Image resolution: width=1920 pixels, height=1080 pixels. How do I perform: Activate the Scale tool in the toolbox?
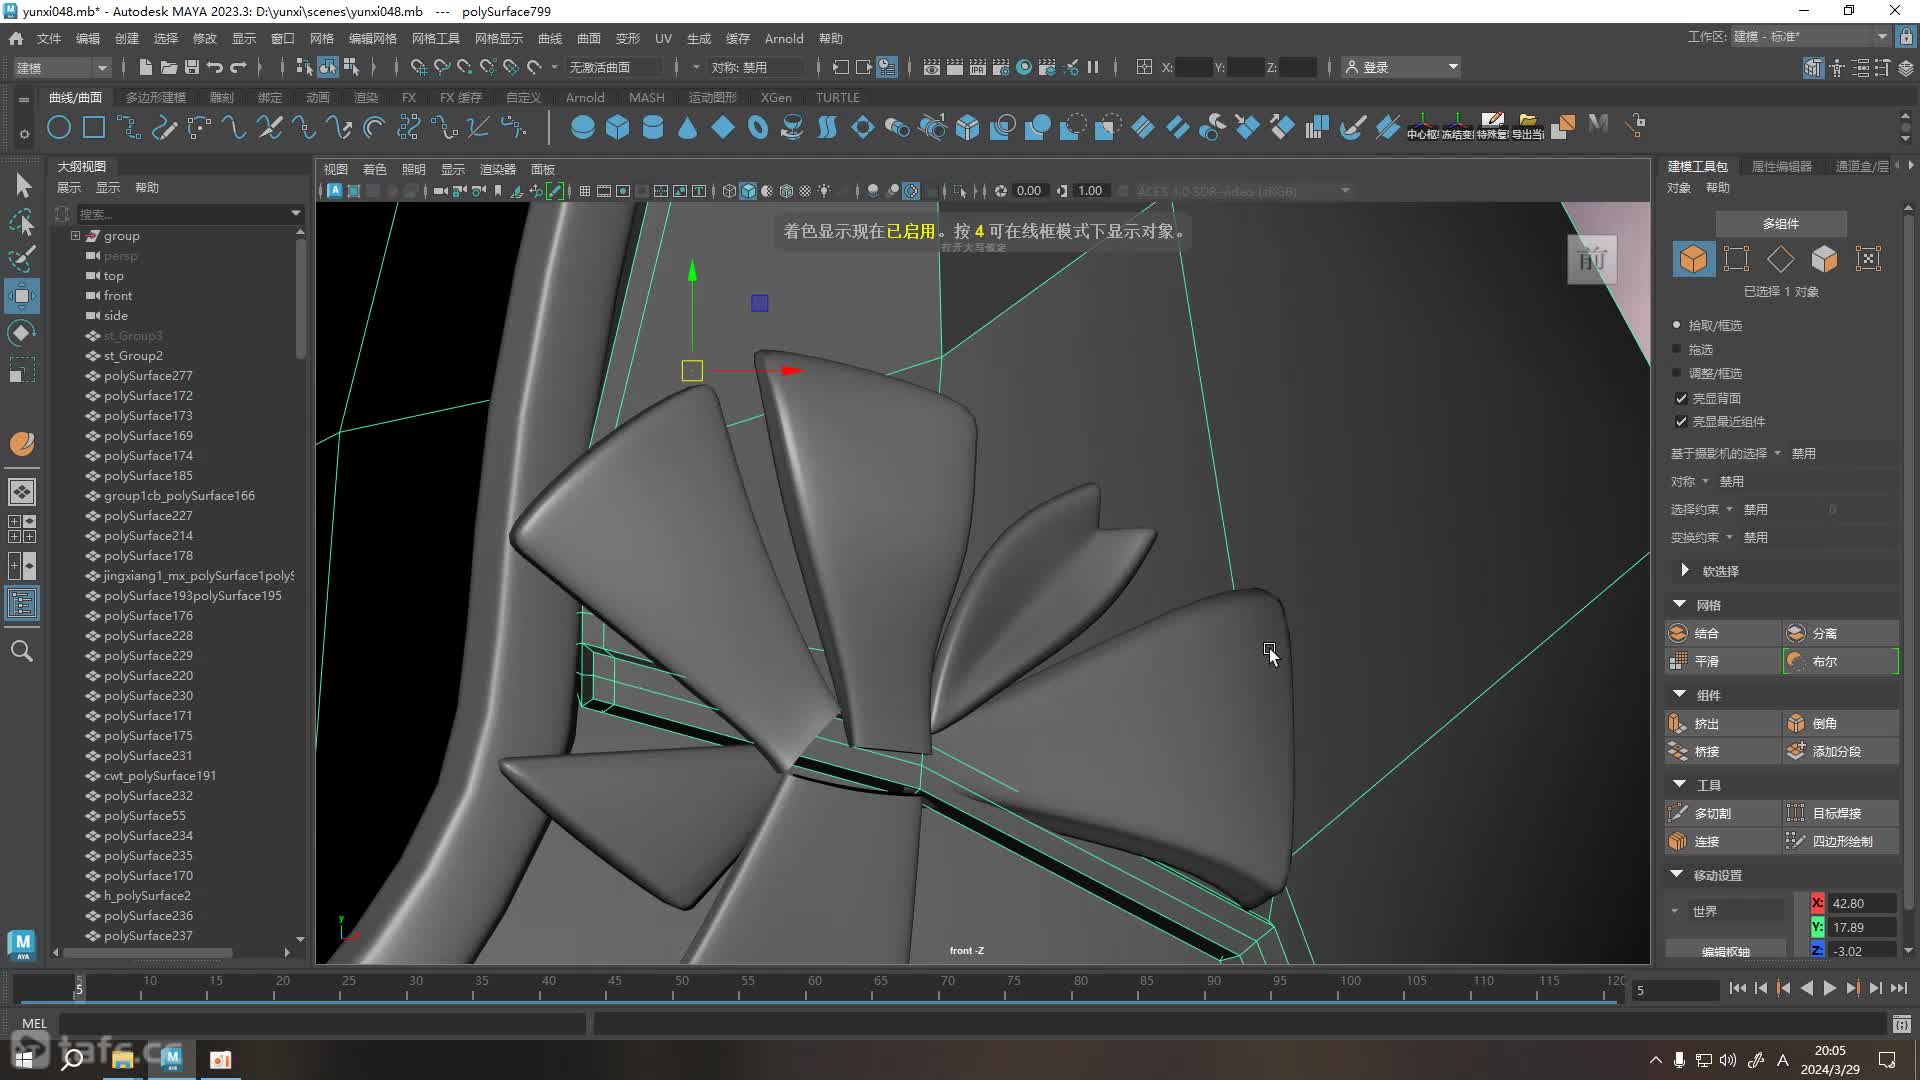click(x=22, y=370)
